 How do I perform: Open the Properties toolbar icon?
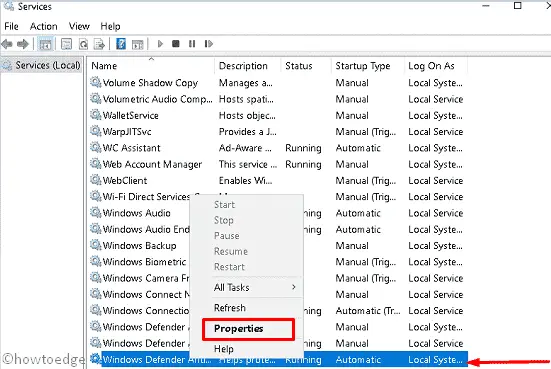point(66,44)
